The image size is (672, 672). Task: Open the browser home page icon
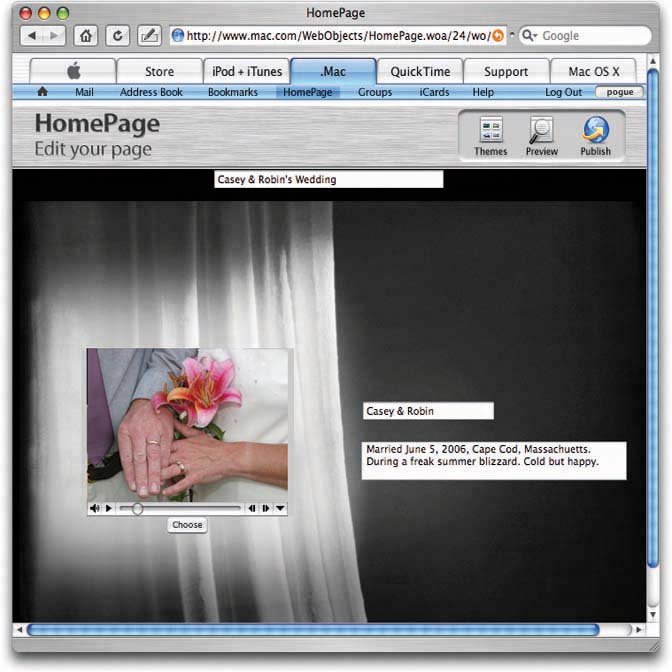(x=86, y=36)
